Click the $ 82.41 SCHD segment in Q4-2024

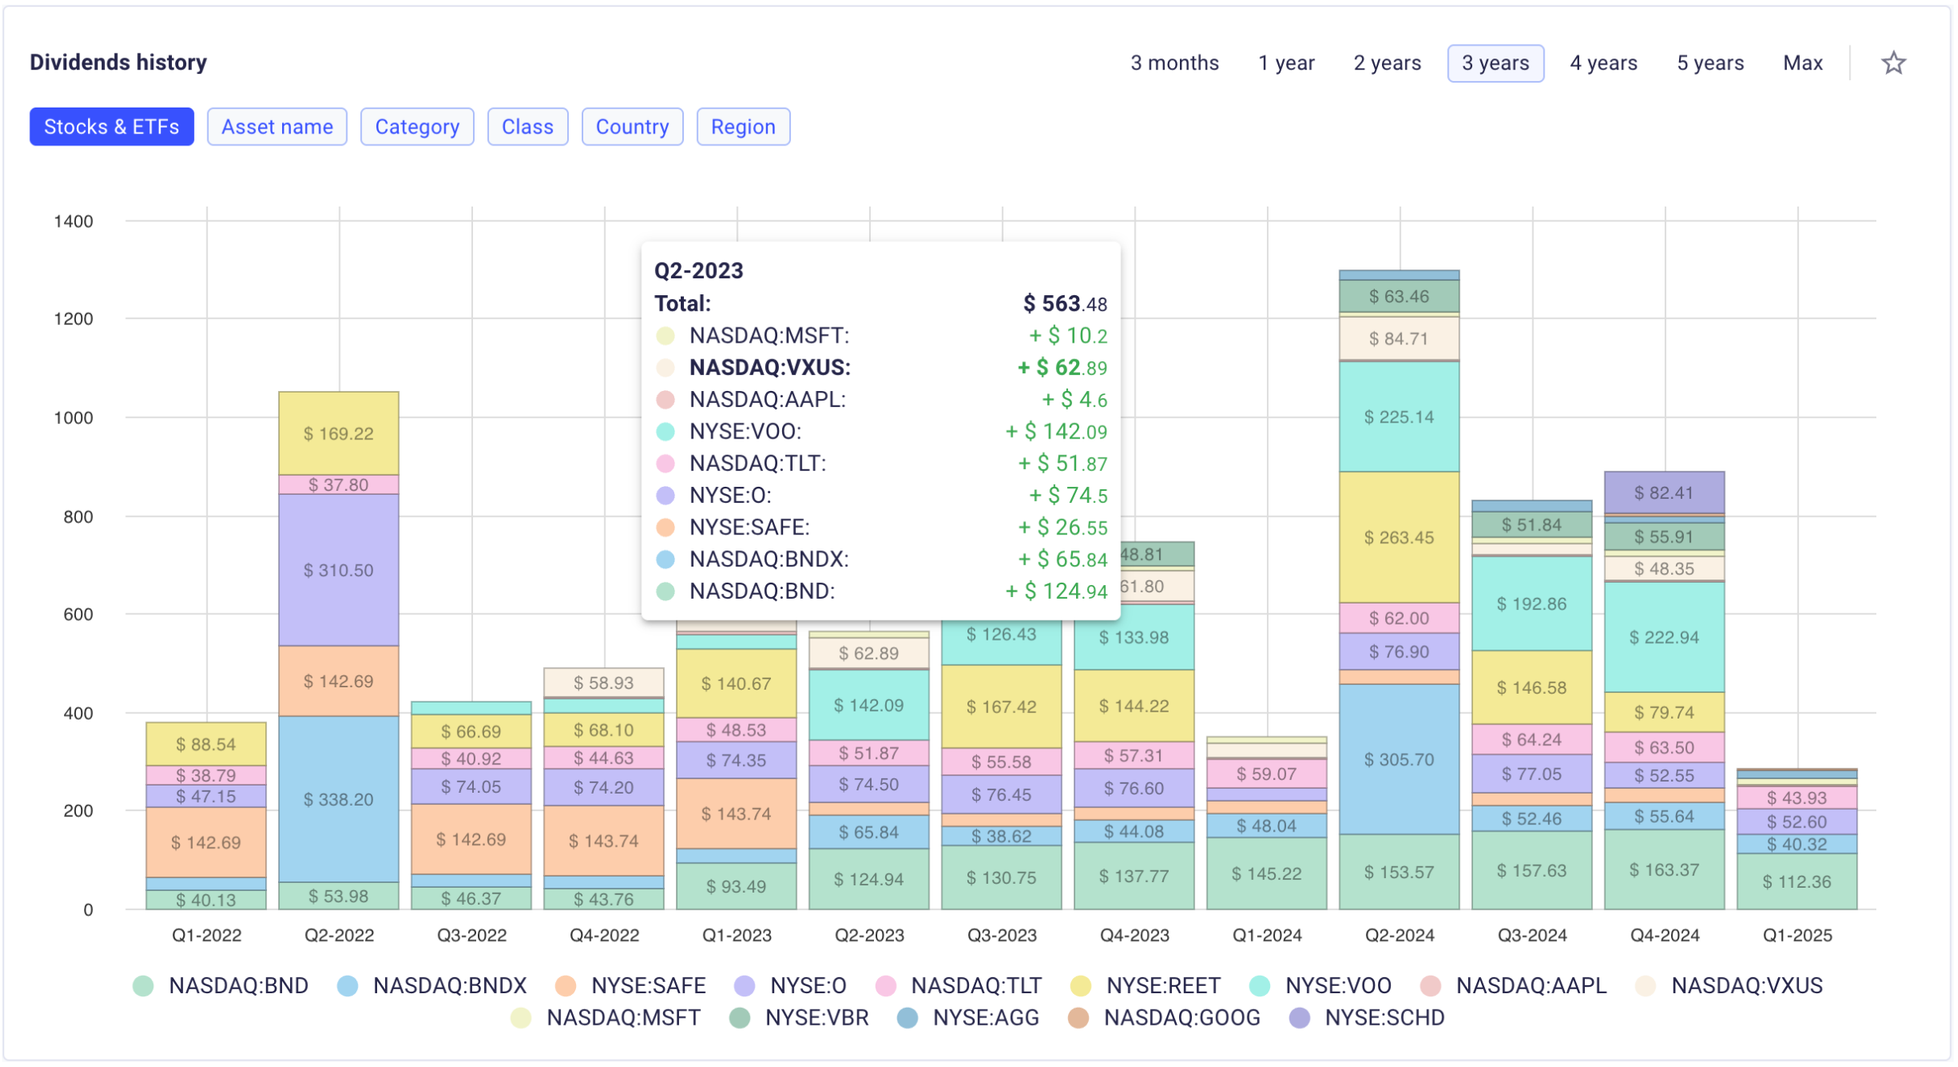point(1664,492)
